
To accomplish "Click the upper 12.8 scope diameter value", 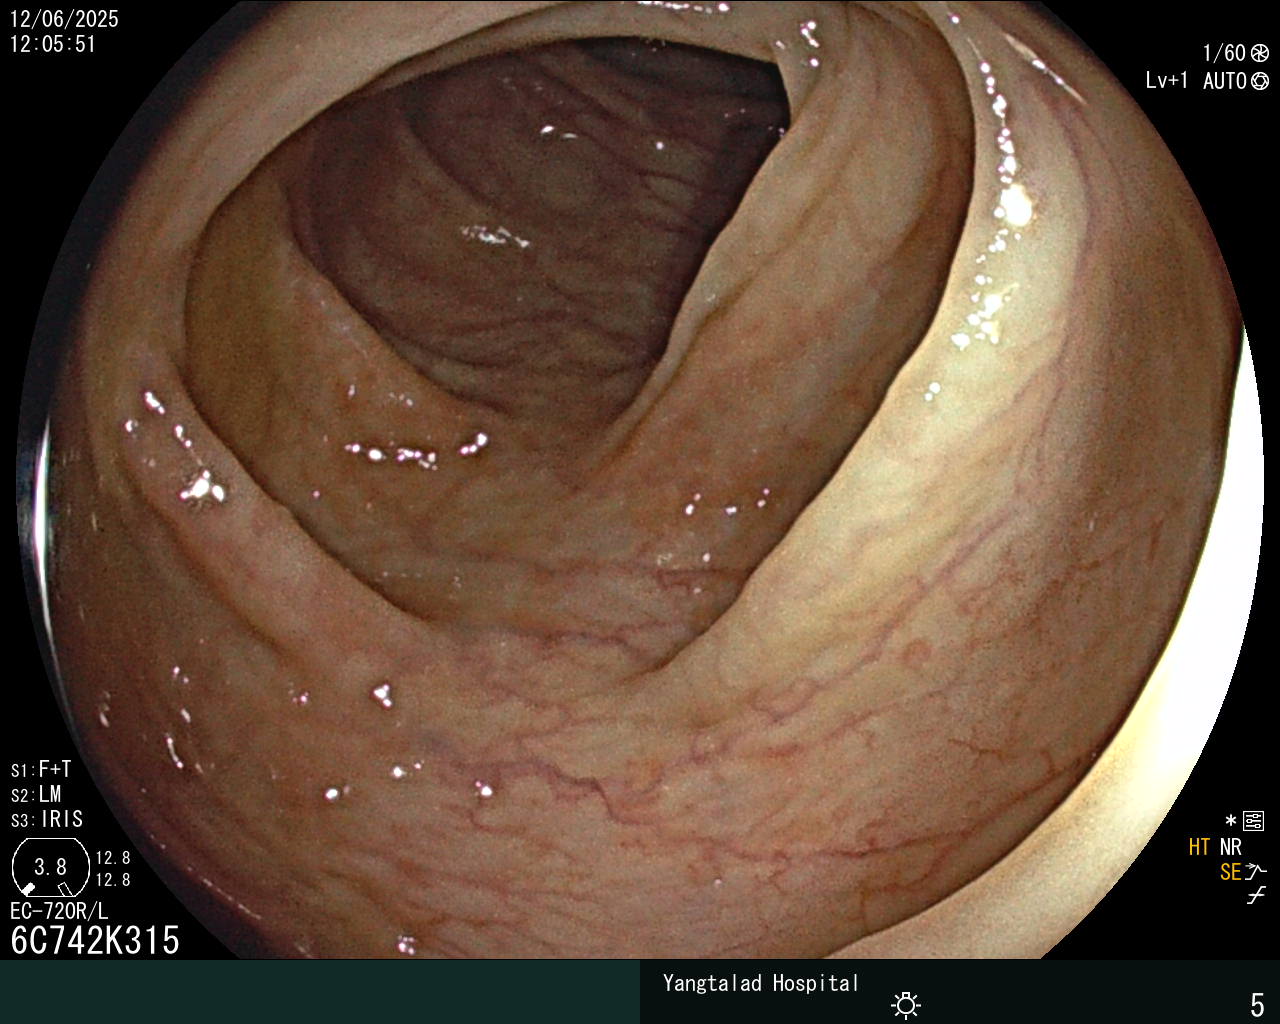I will point(113,858).
